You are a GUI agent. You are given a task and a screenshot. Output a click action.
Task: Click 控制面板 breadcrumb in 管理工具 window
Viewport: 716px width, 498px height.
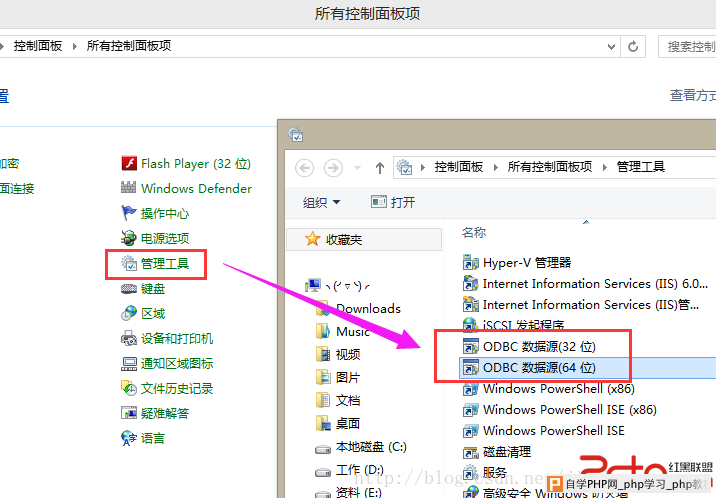(458, 167)
